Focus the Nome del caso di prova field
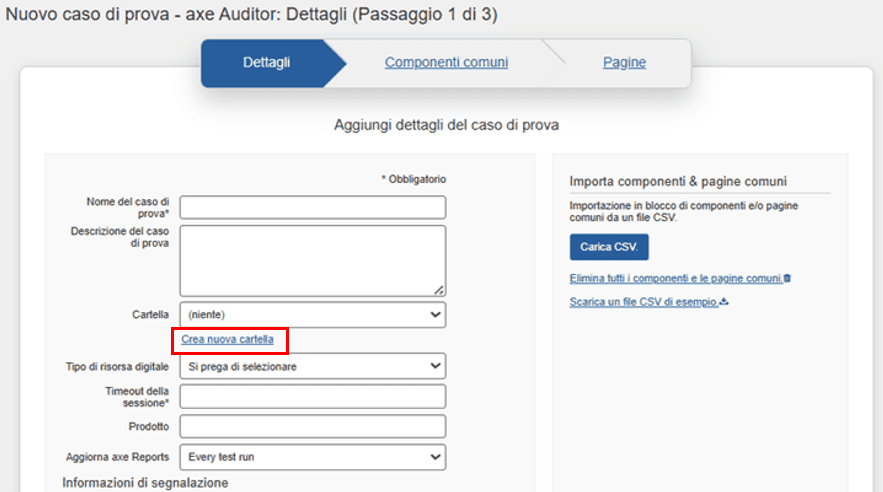883x492 pixels. tap(312, 207)
